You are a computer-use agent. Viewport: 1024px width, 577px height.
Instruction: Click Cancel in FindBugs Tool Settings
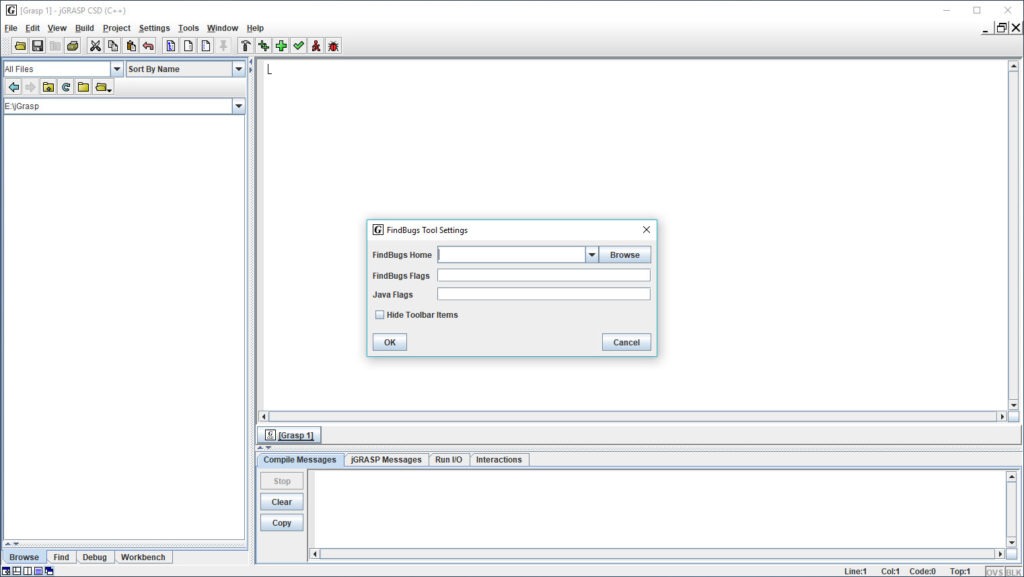click(x=626, y=342)
